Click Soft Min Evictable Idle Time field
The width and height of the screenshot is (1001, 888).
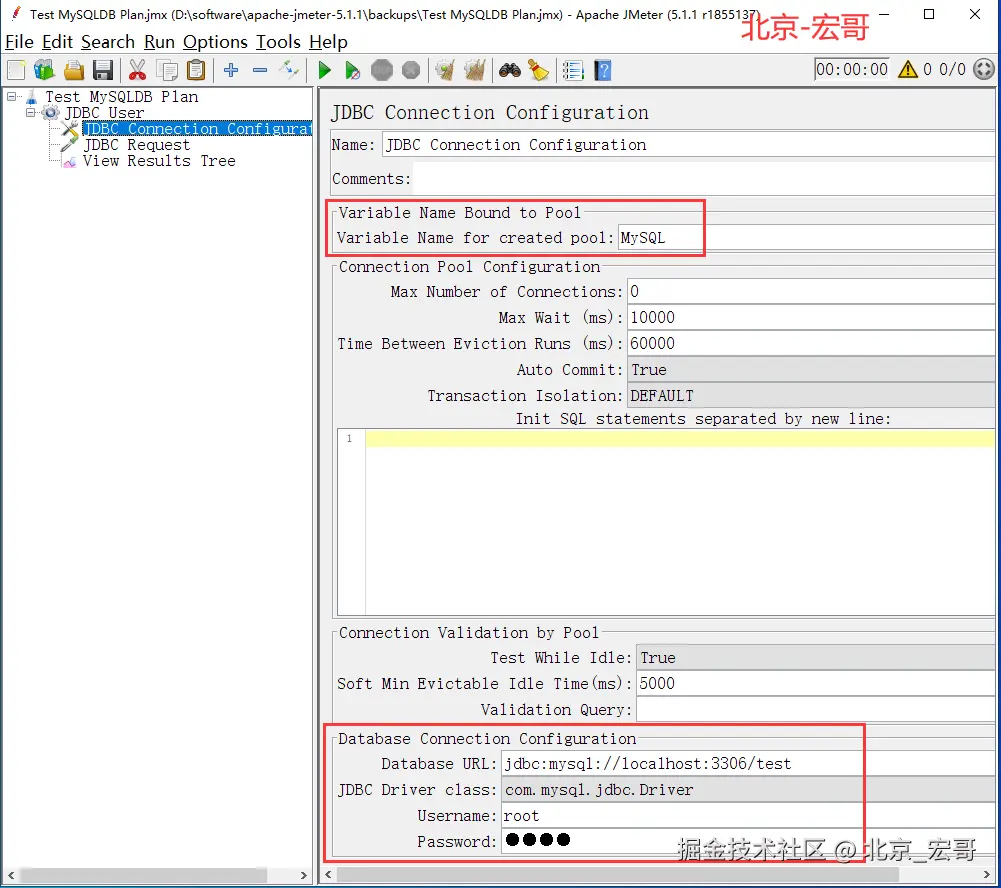point(815,684)
